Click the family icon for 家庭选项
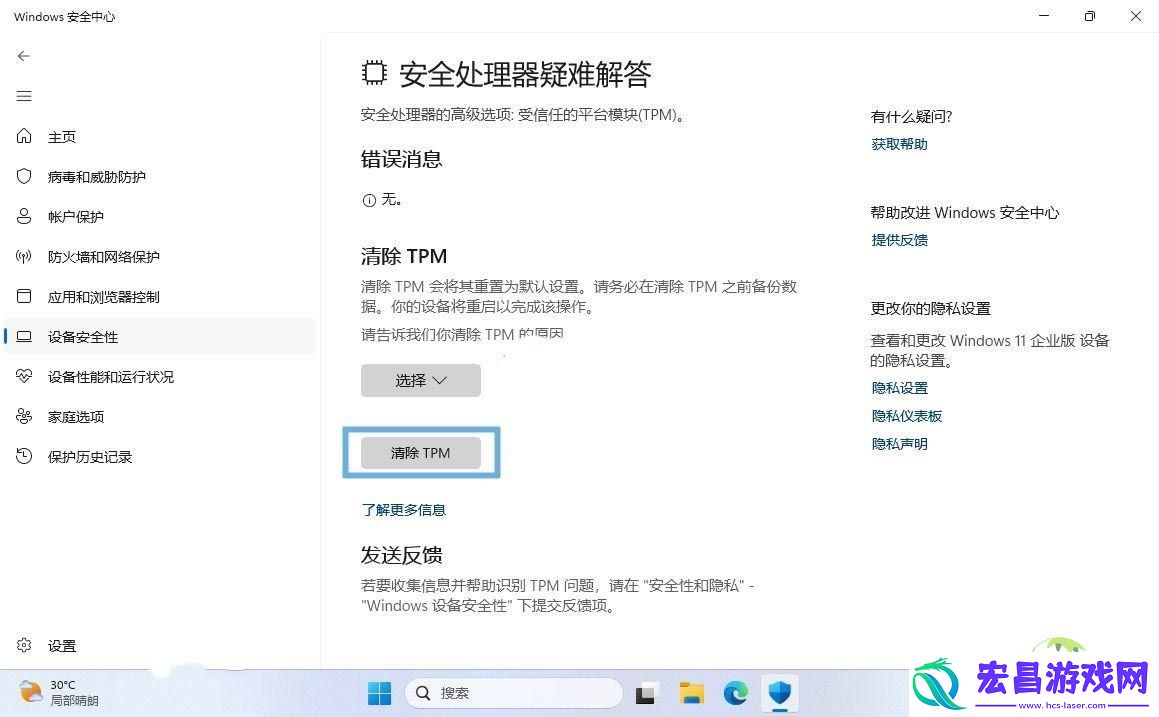 [24, 416]
